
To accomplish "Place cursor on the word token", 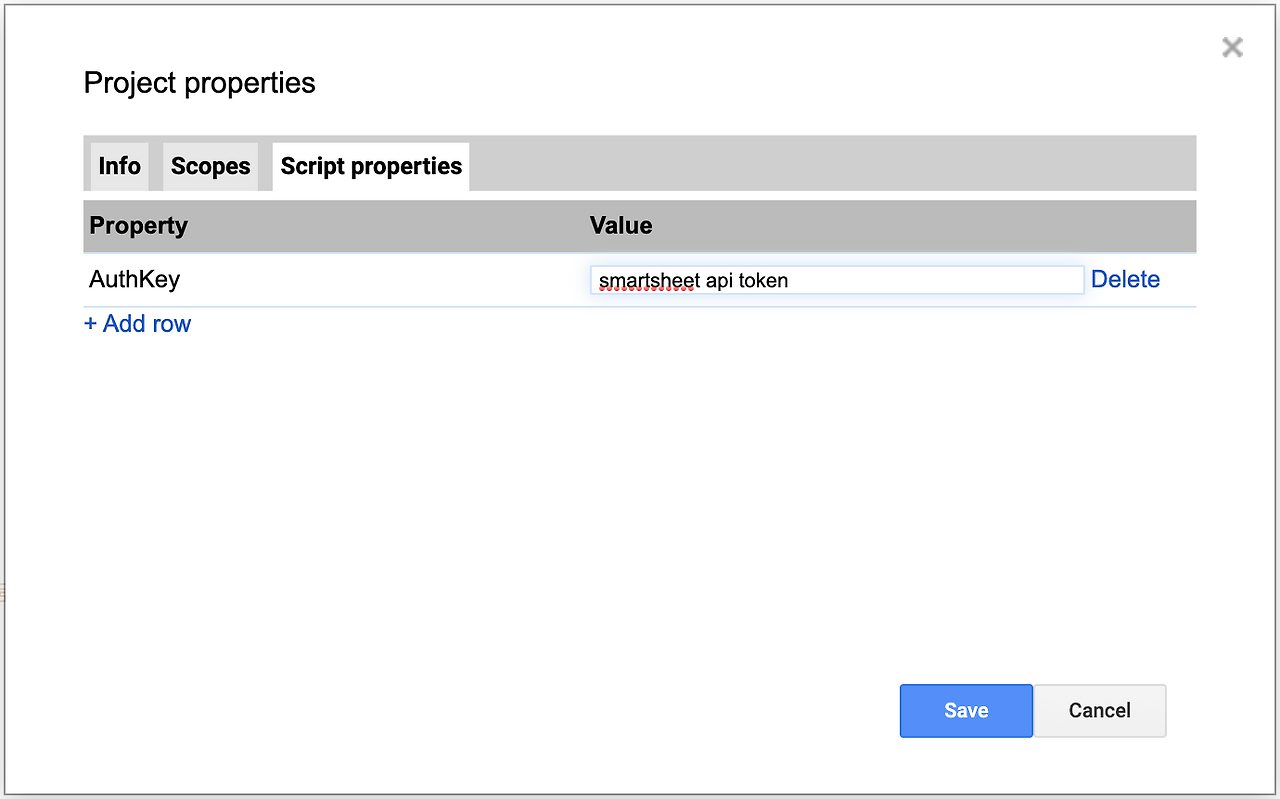I will point(763,281).
